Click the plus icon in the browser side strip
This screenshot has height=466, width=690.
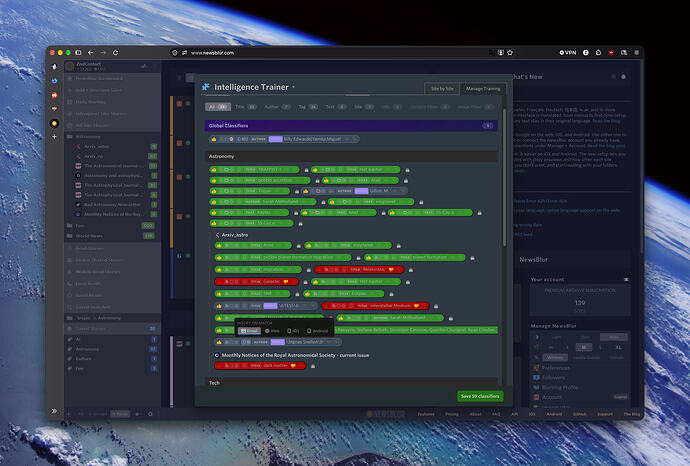point(54,137)
